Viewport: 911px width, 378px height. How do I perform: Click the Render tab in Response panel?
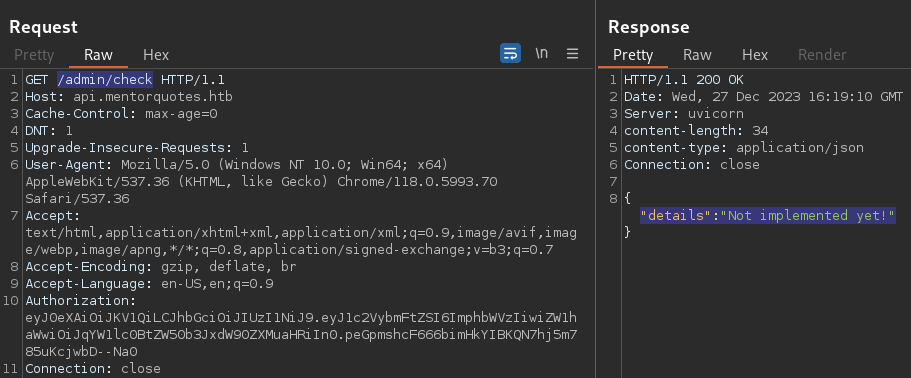point(822,55)
